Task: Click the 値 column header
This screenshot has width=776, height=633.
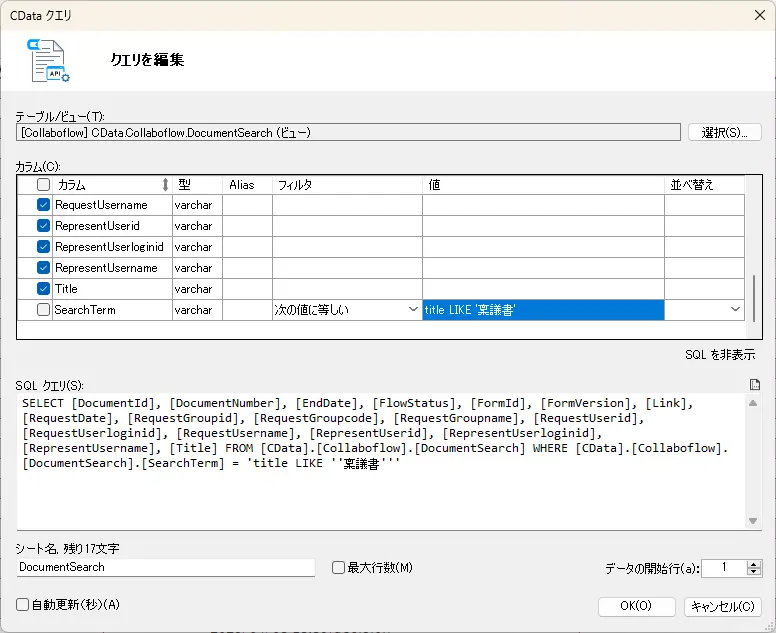Action: point(543,185)
